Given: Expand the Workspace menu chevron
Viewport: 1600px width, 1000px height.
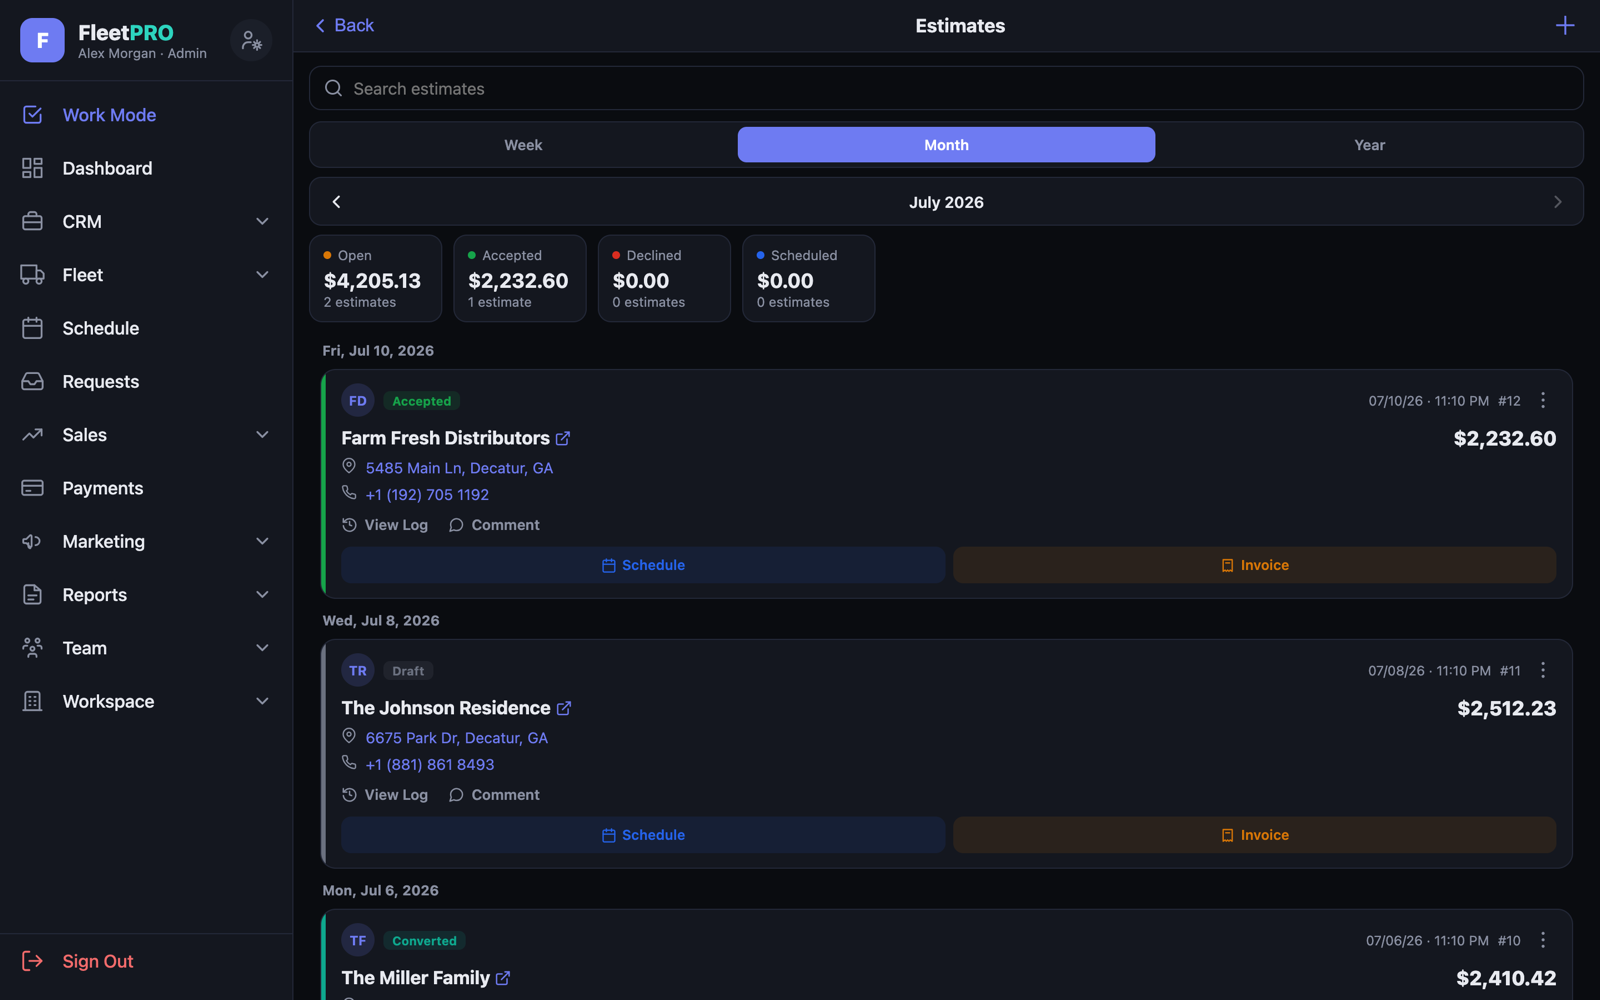Looking at the screenshot, I should 262,701.
